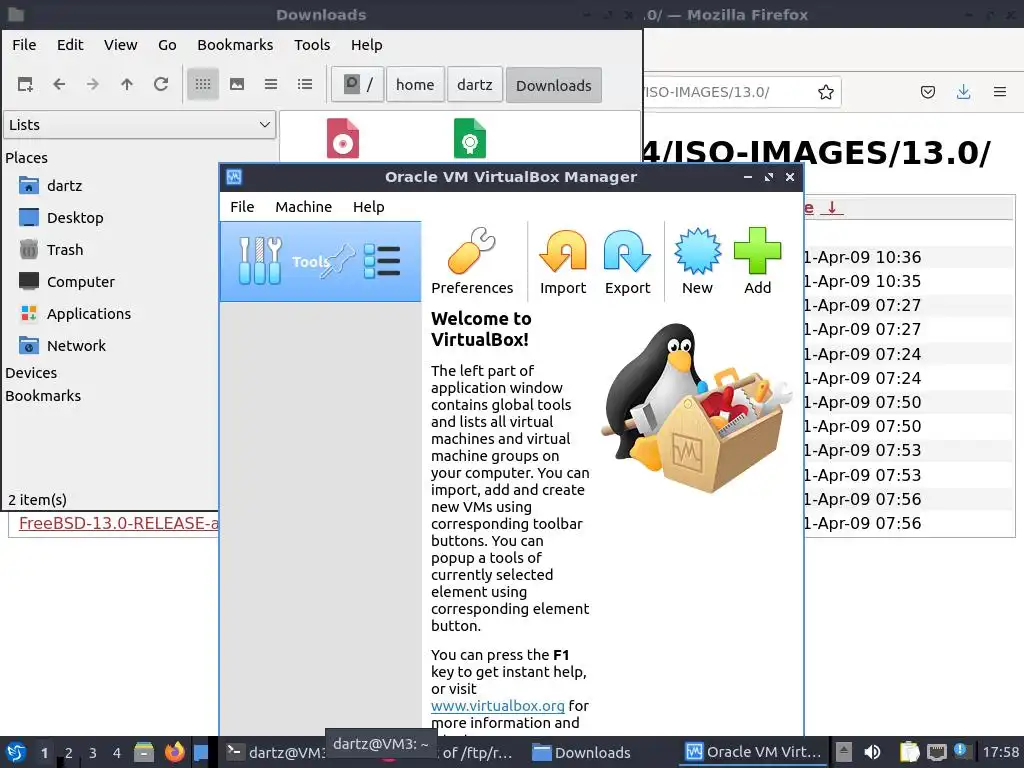Open file manager Go menu
The height and width of the screenshot is (768, 1024).
tap(167, 44)
